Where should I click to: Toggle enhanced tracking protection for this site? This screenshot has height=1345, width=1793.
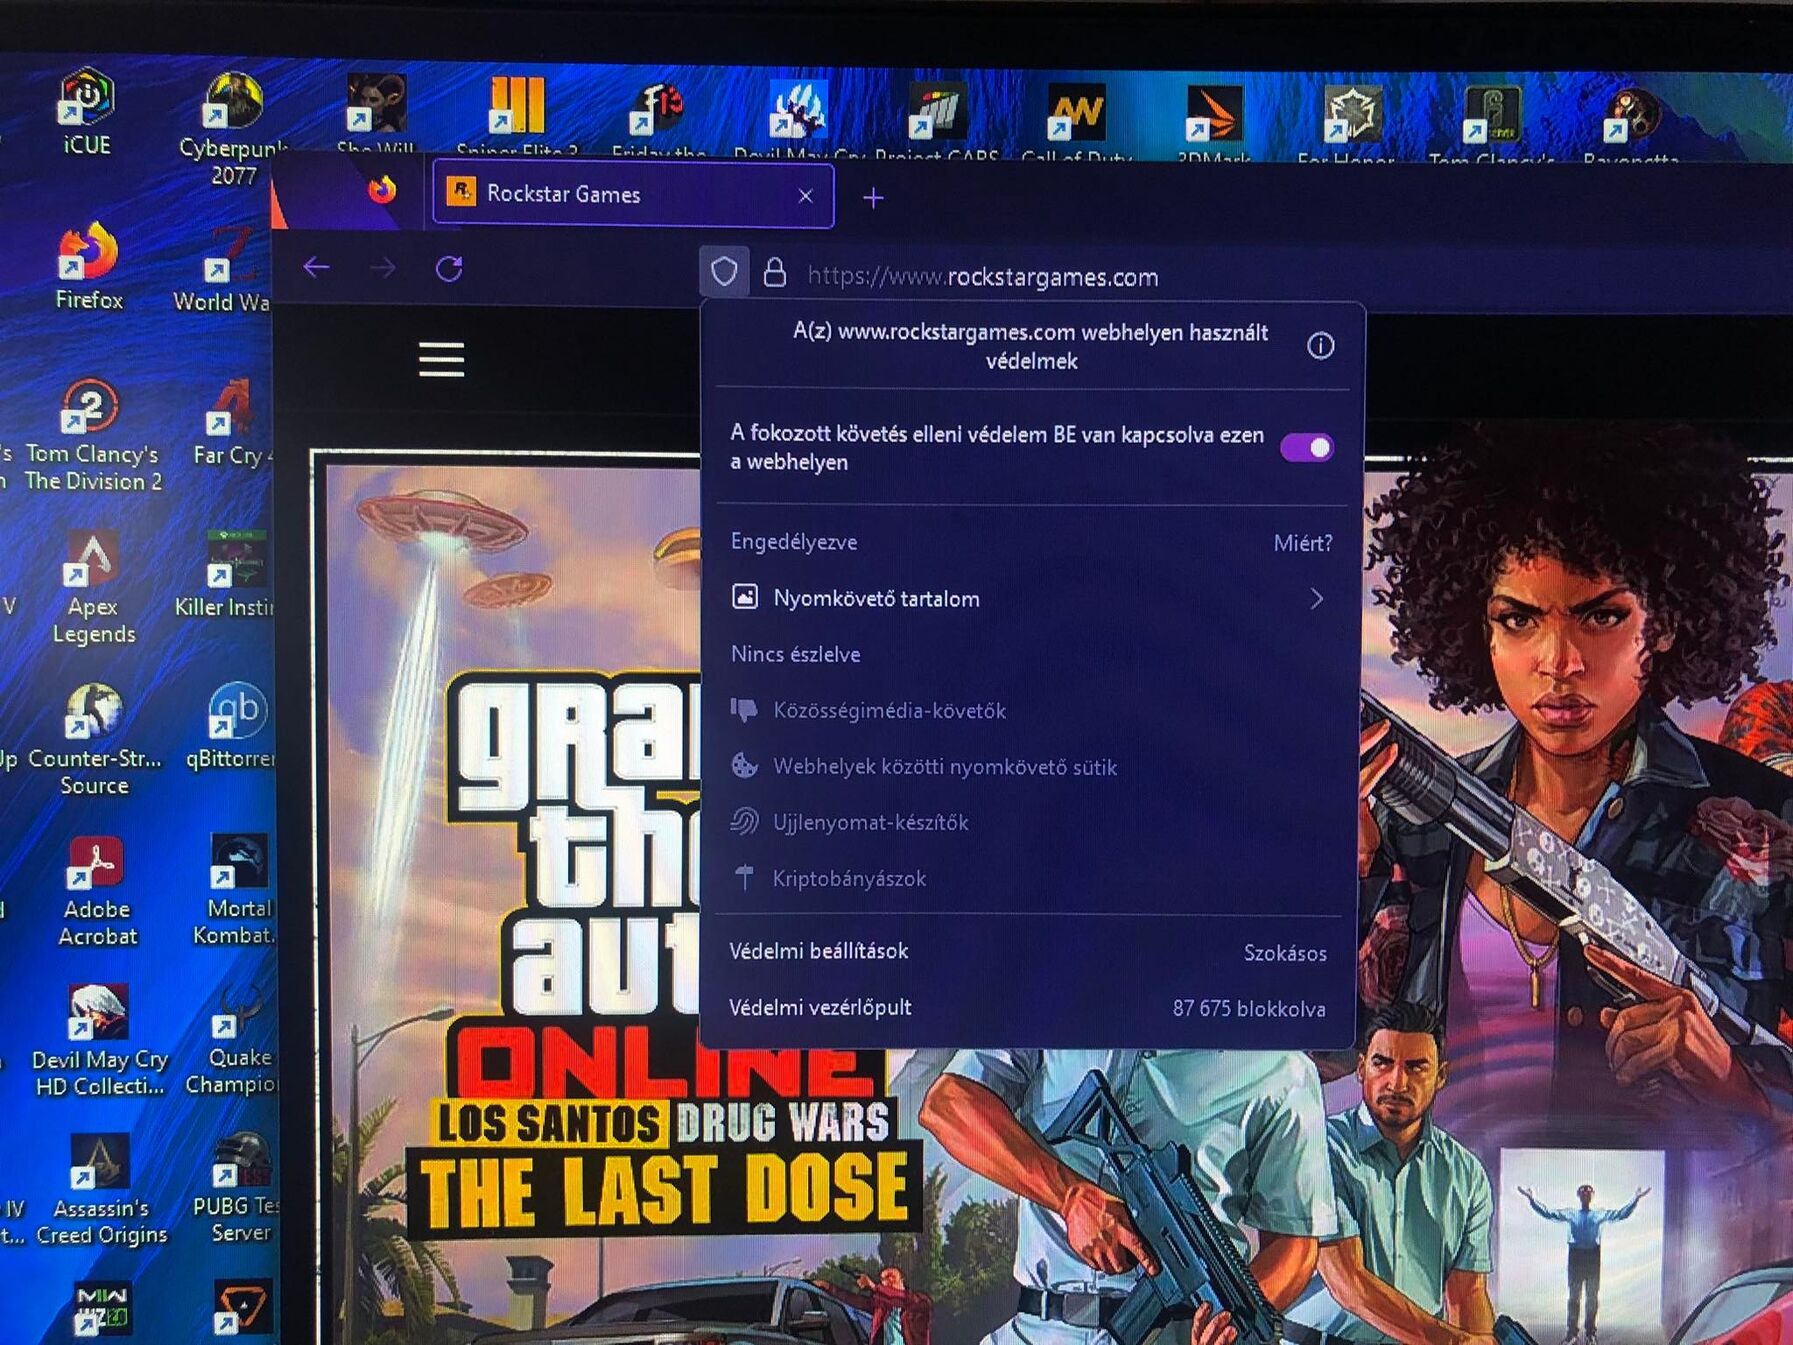(x=1307, y=448)
